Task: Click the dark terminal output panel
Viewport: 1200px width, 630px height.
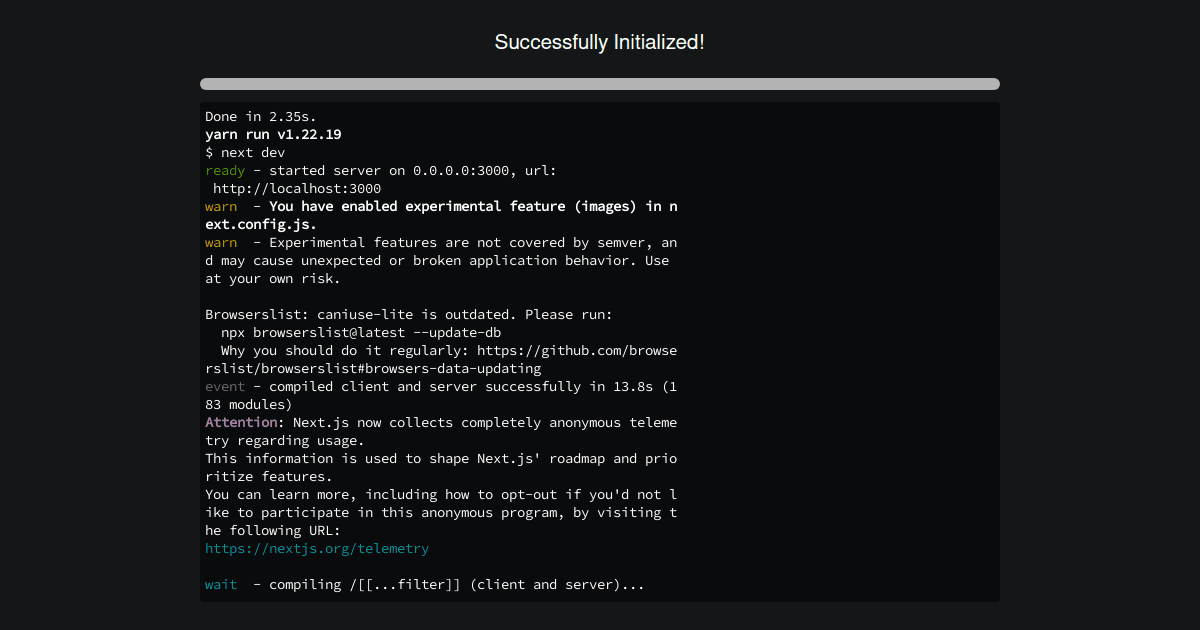Action: pos(850,350)
